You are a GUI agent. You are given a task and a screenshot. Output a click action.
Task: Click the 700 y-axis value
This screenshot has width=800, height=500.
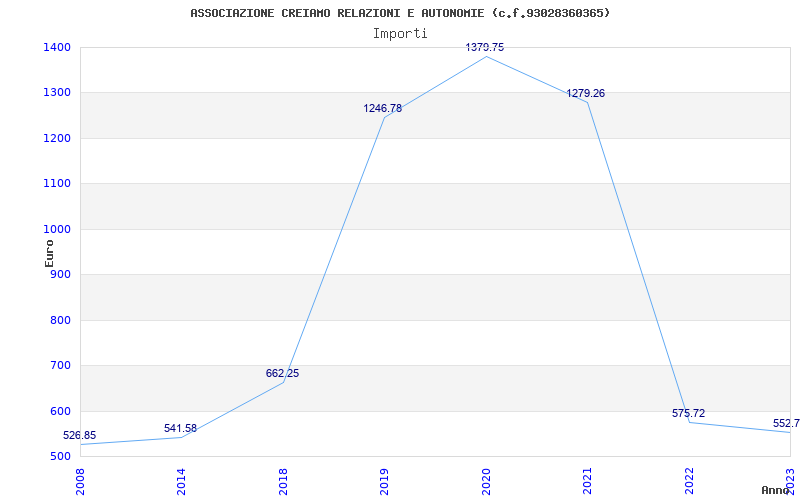coord(58,366)
